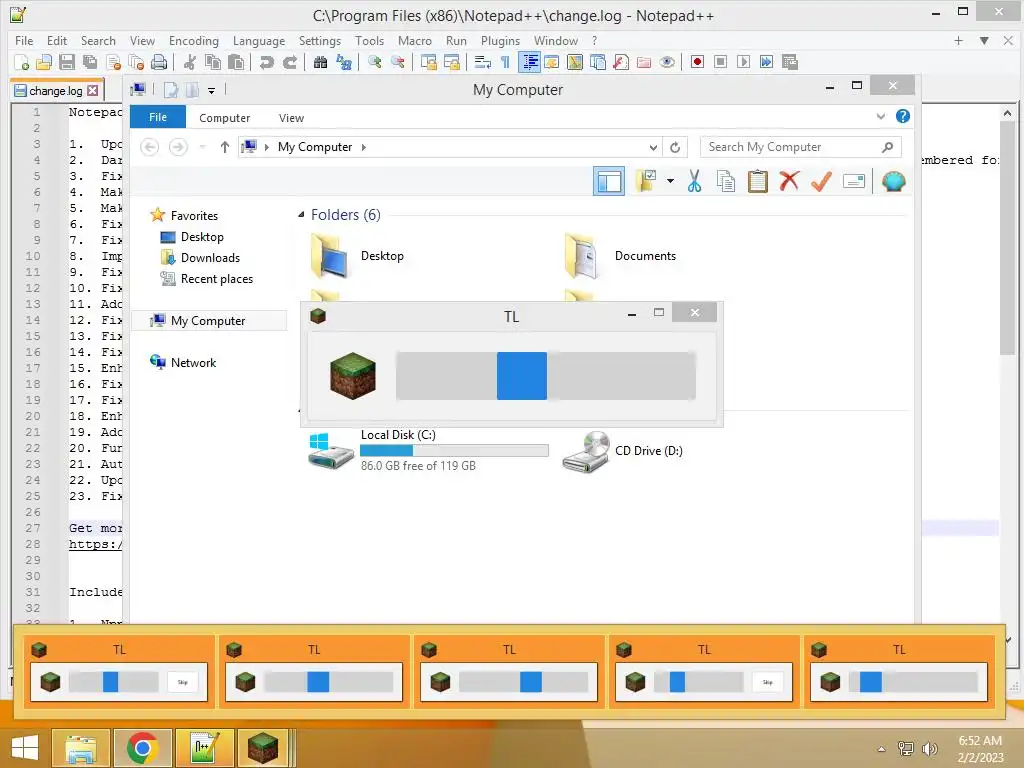Open recent locations dropdown arrow
The height and width of the screenshot is (768, 1024).
coord(202,147)
